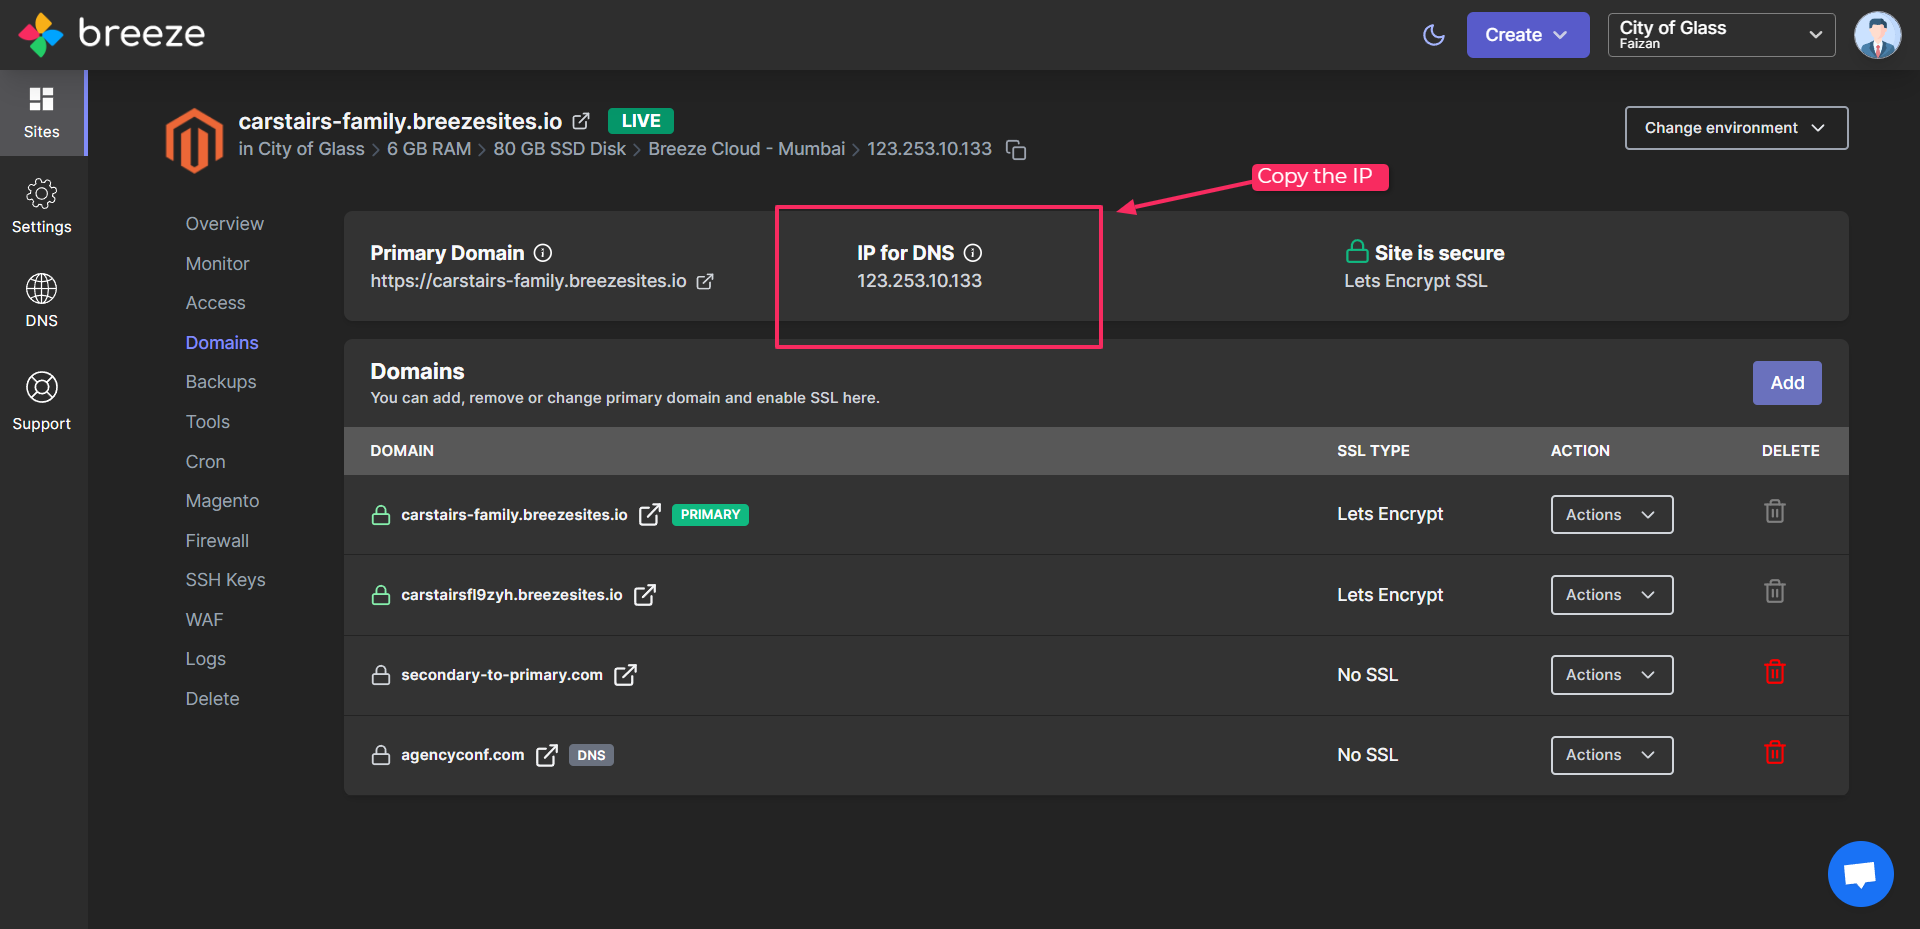Go to the Overview tab

225,224
